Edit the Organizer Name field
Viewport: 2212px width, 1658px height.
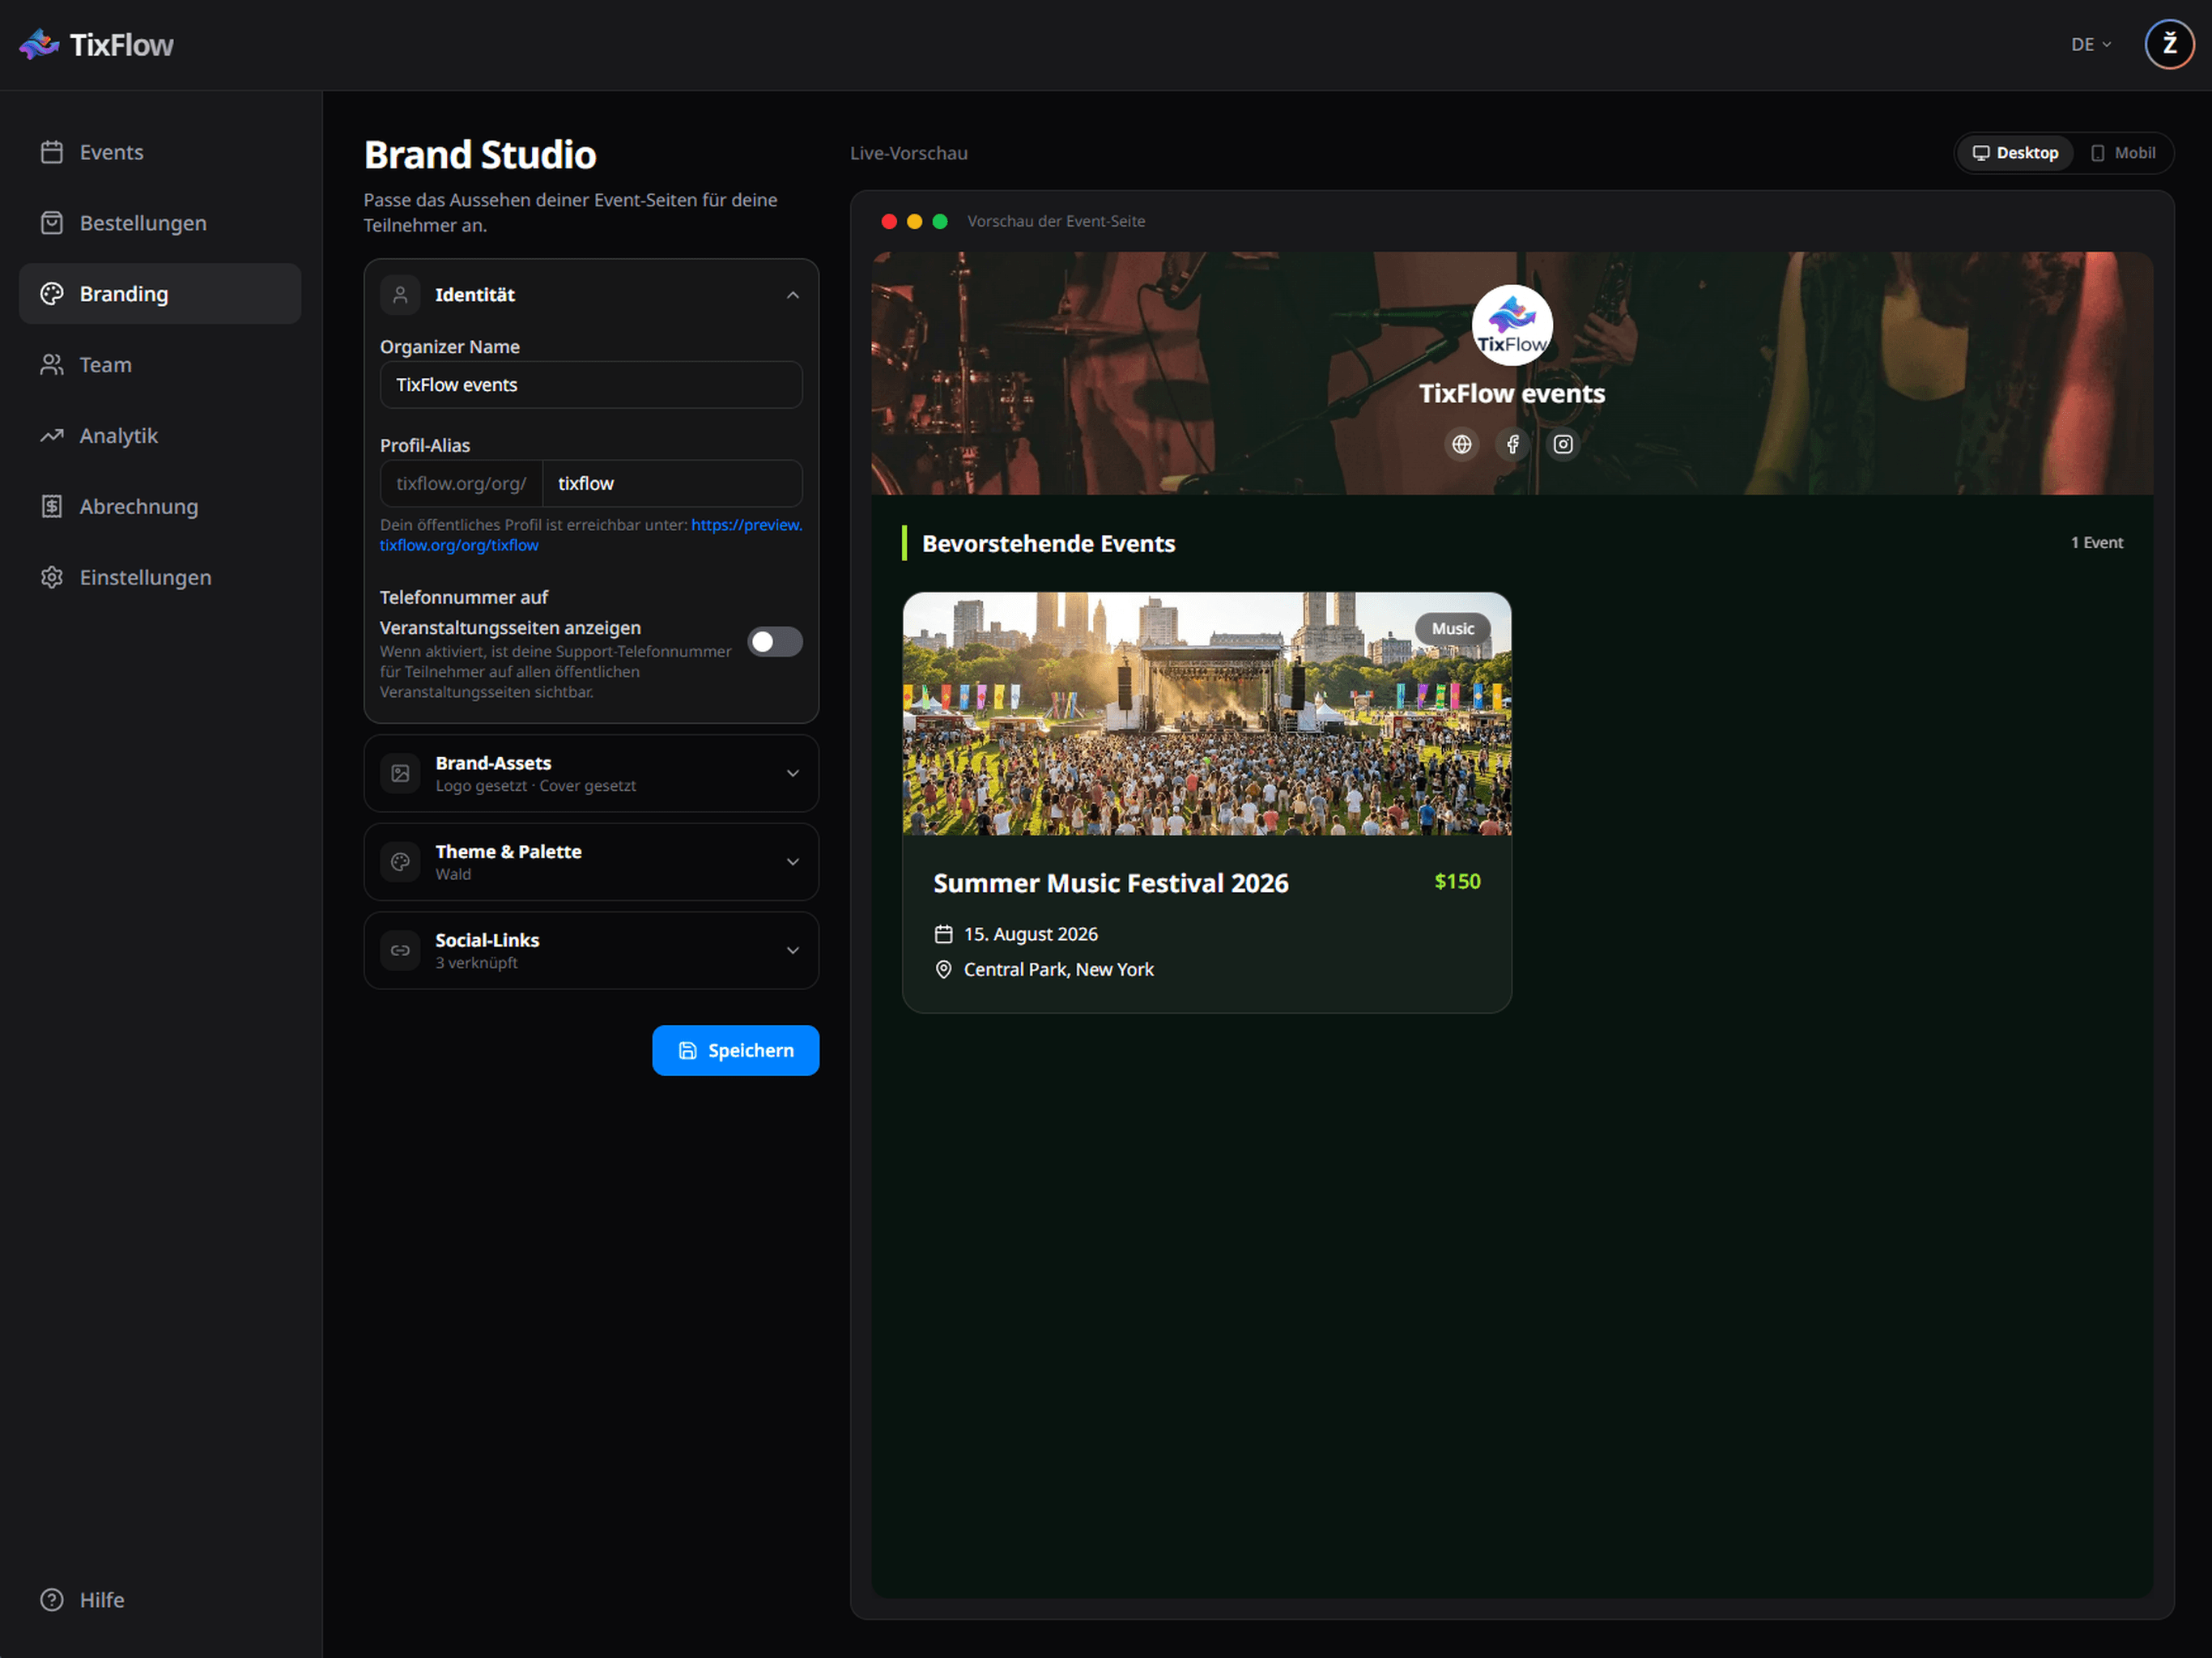[591, 385]
